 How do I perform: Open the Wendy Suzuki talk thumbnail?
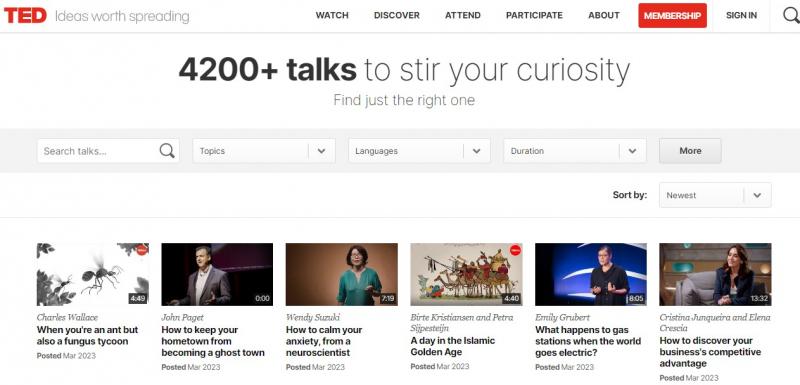click(342, 274)
